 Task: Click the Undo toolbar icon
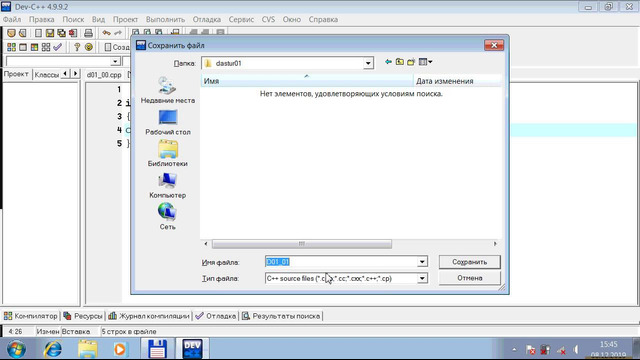(x=106, y=33)
